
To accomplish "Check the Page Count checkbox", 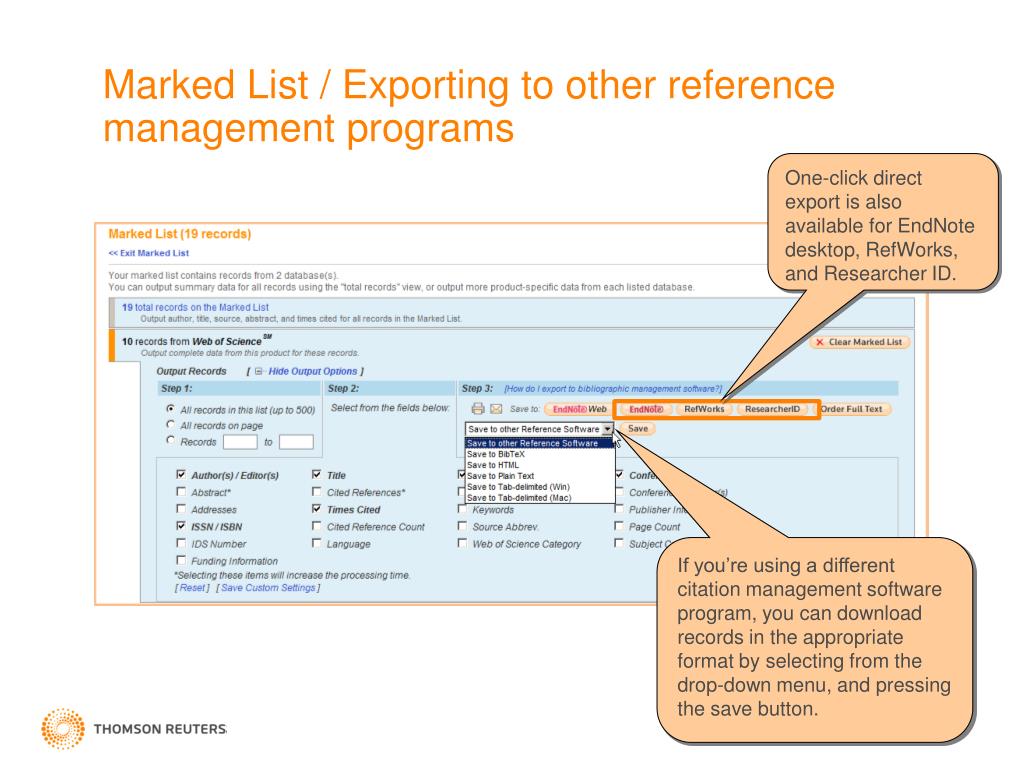I will point(619,526).
